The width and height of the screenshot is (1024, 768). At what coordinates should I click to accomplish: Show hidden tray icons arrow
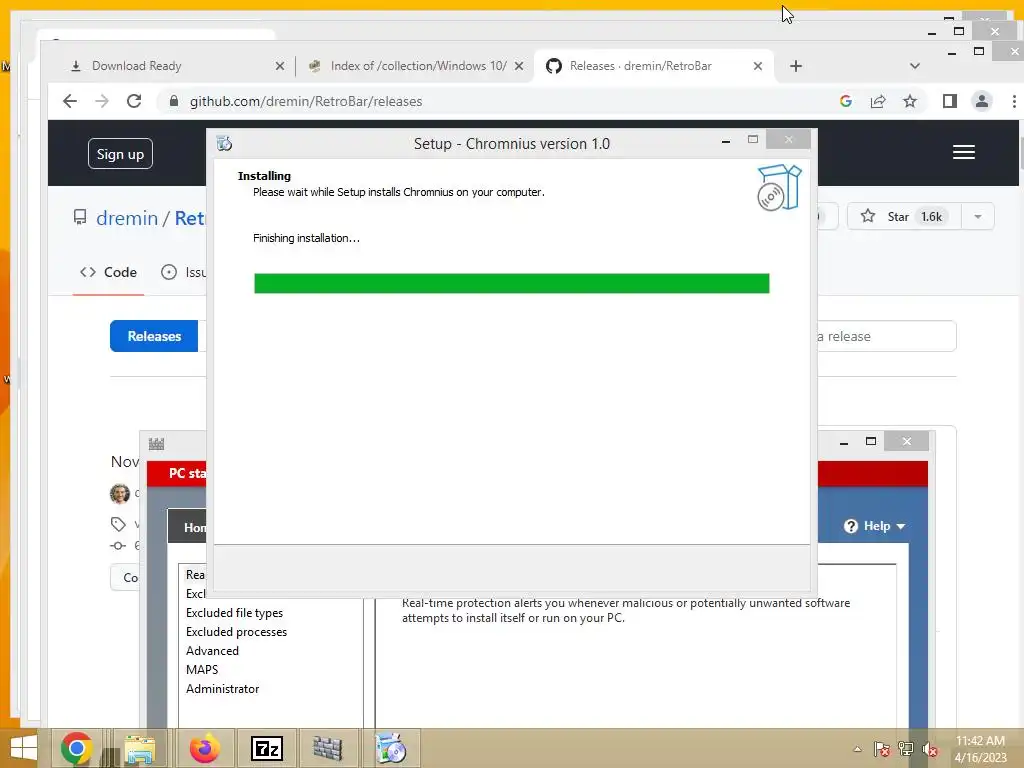tap(857, 749)
